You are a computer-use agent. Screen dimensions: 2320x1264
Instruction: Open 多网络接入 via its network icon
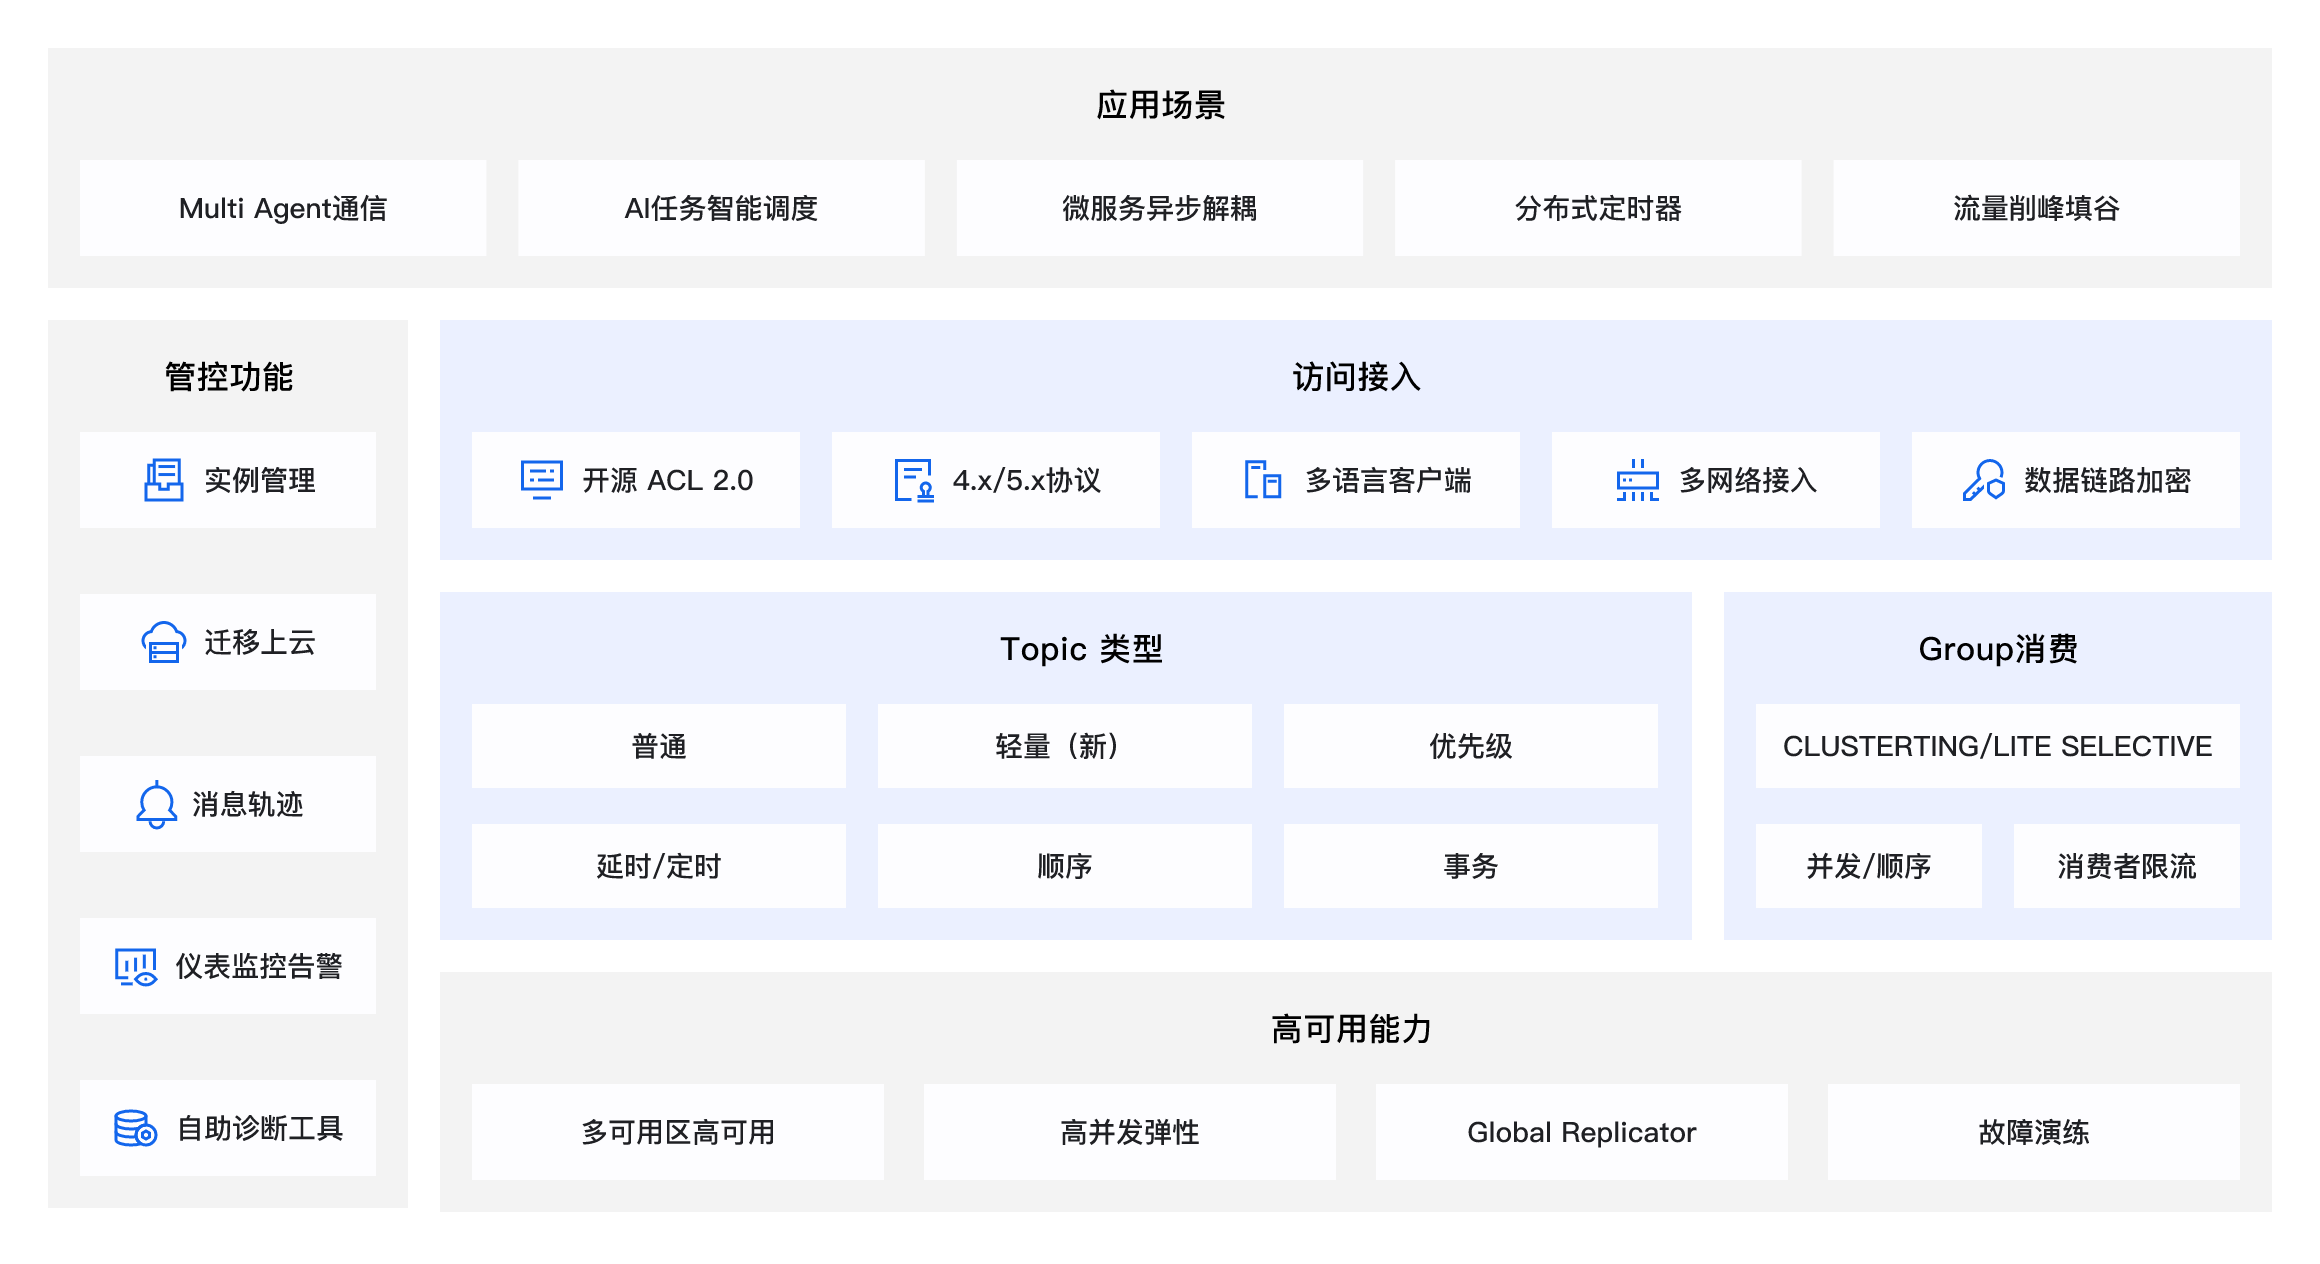click(1637, 480)
